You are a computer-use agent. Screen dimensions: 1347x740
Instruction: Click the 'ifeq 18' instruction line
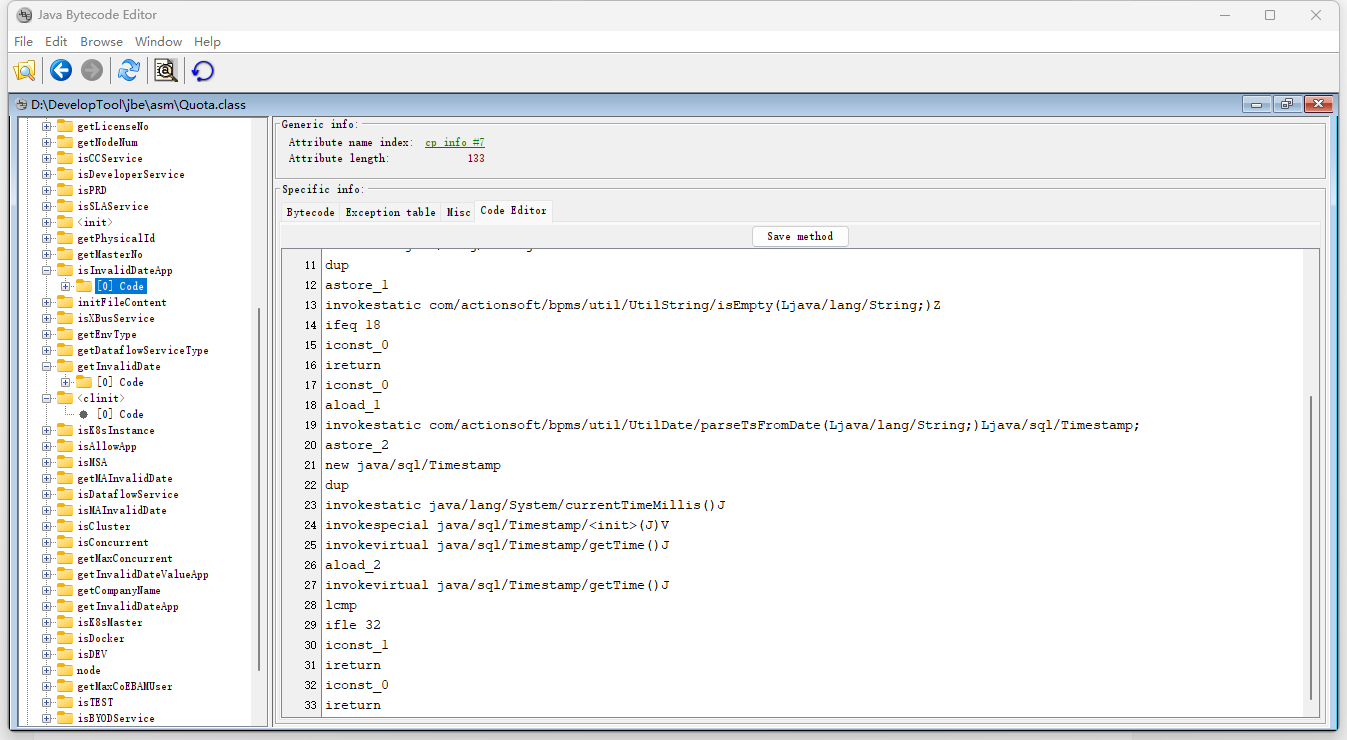352,325
